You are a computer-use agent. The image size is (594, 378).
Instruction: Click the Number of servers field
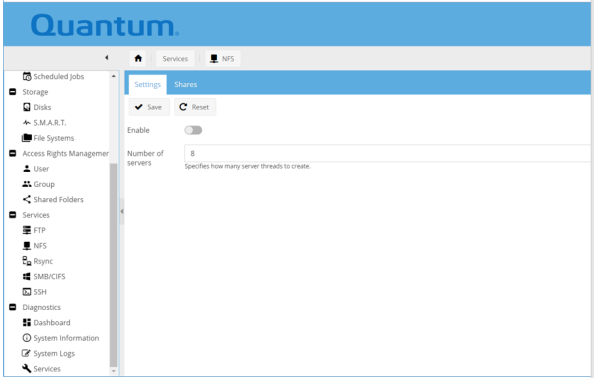387,153
